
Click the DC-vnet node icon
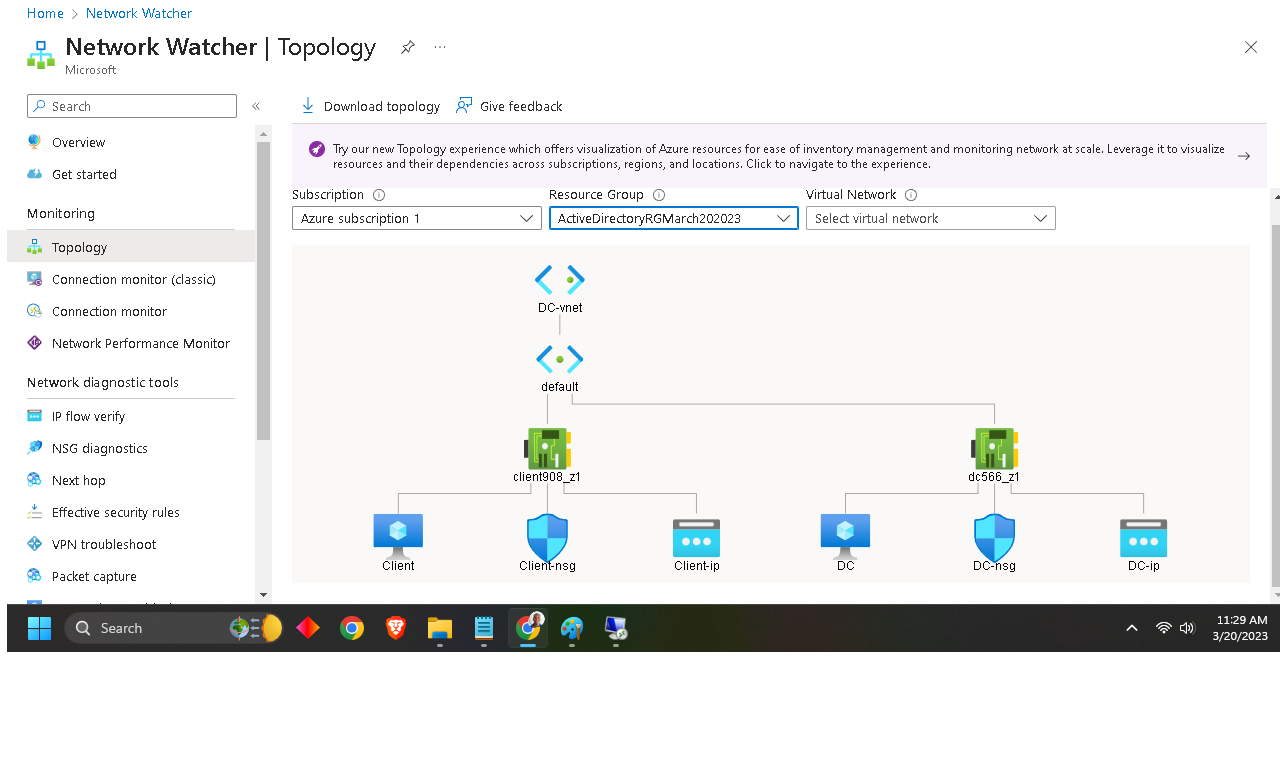[x=560, y=279]
